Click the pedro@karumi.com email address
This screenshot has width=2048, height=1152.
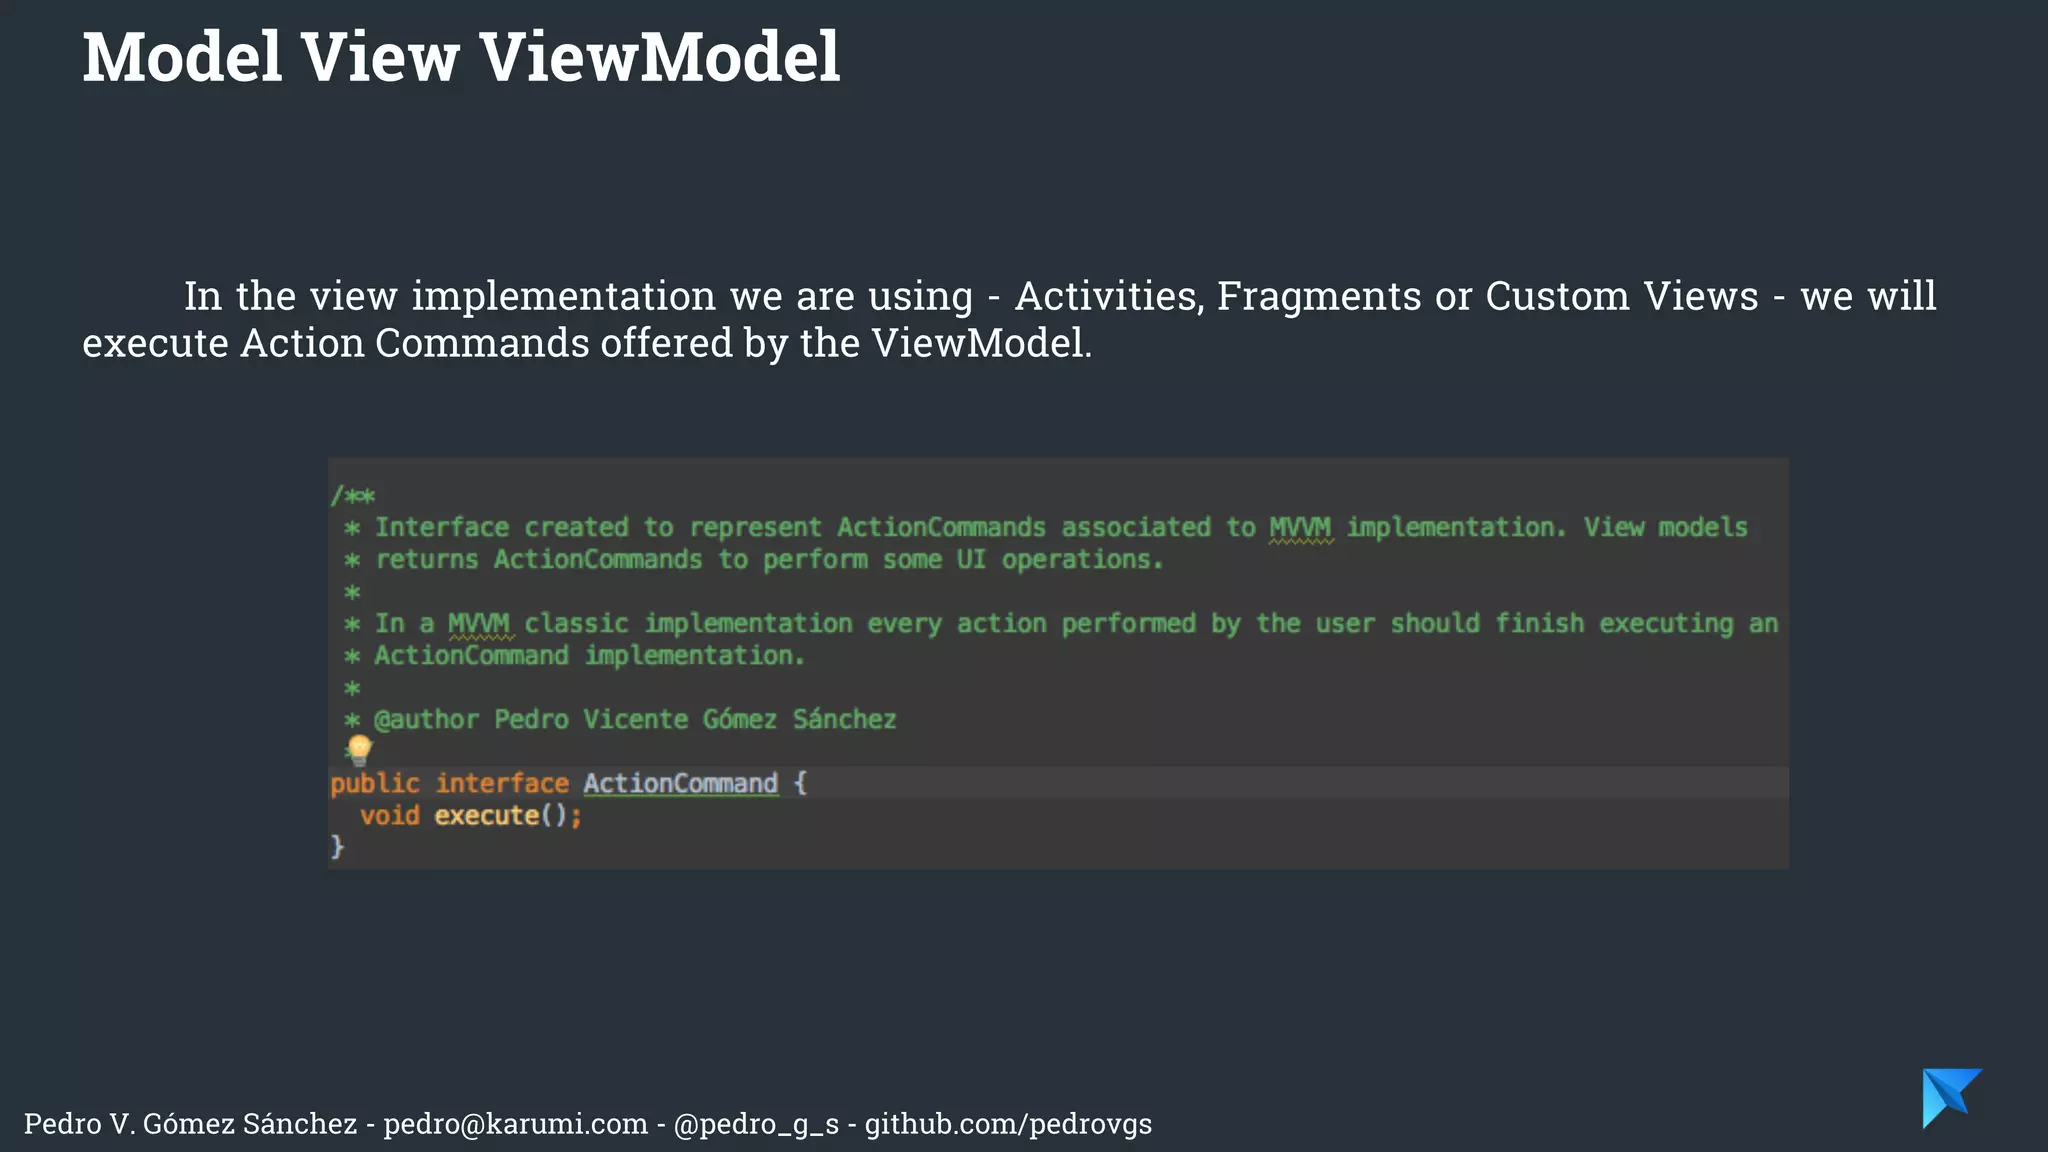(515, 1124)
